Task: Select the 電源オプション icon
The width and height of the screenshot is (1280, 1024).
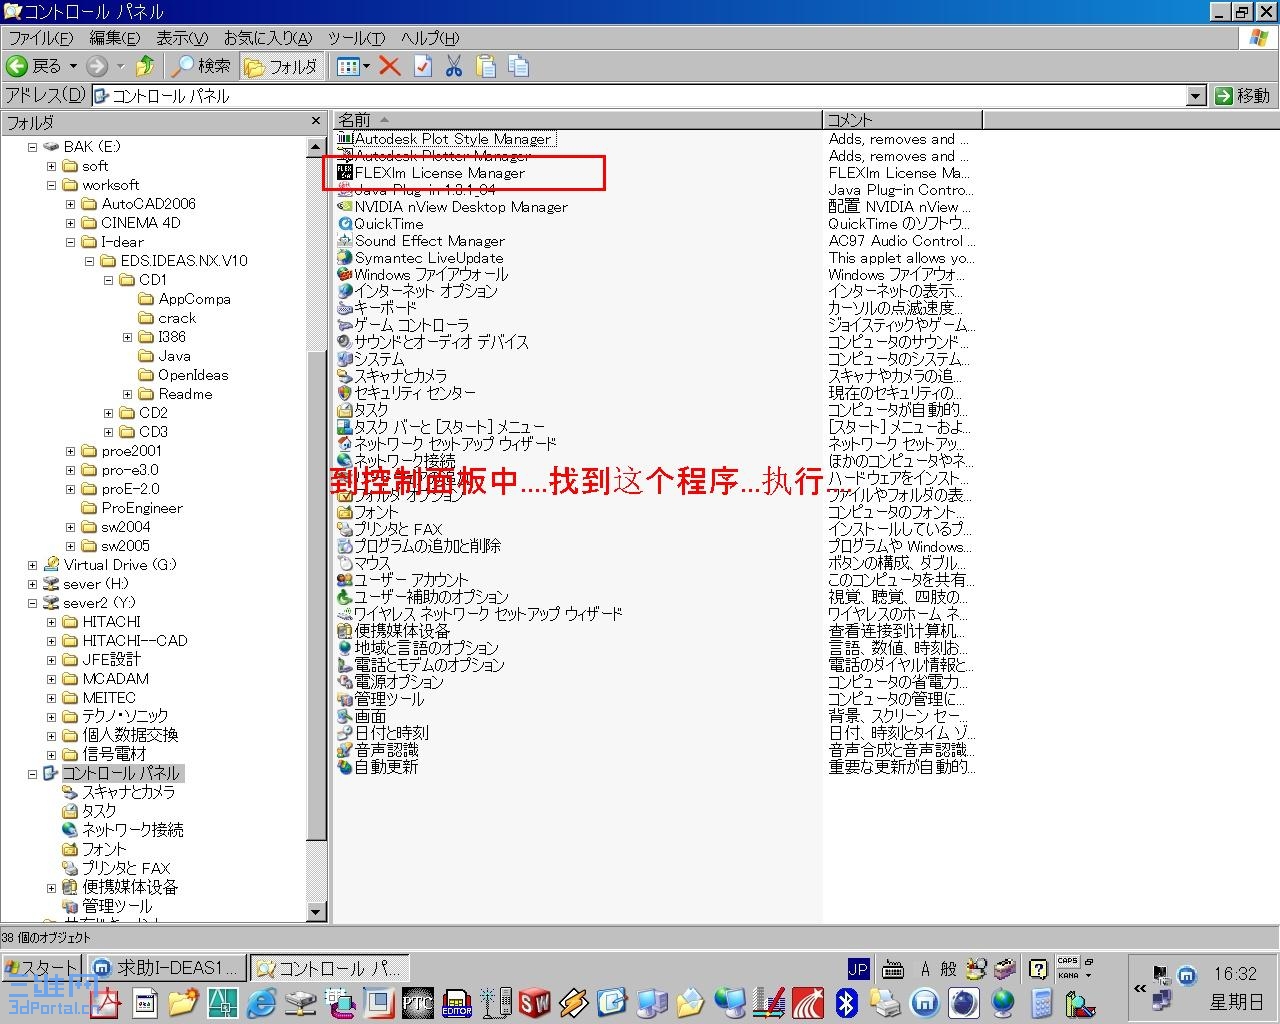Action: pyautogui.click(x=345, y=682)
